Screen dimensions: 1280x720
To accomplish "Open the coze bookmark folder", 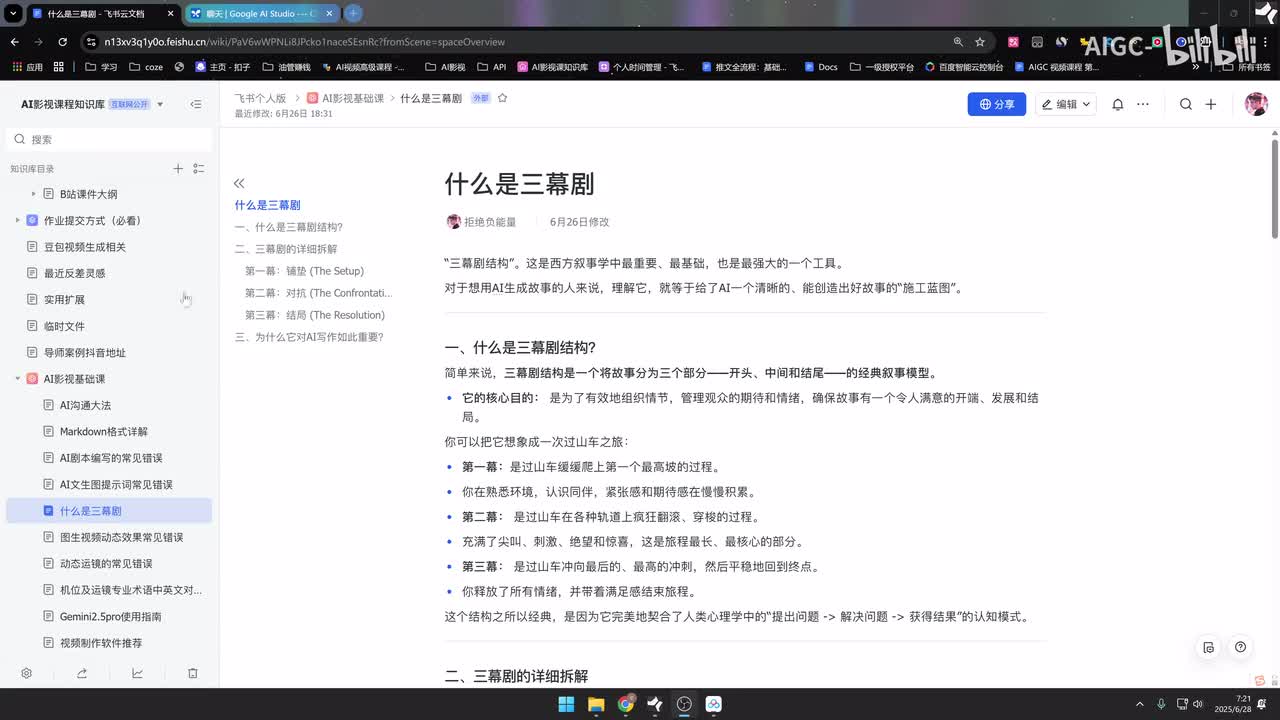I will pyautogui.click(x=145, y=67).
